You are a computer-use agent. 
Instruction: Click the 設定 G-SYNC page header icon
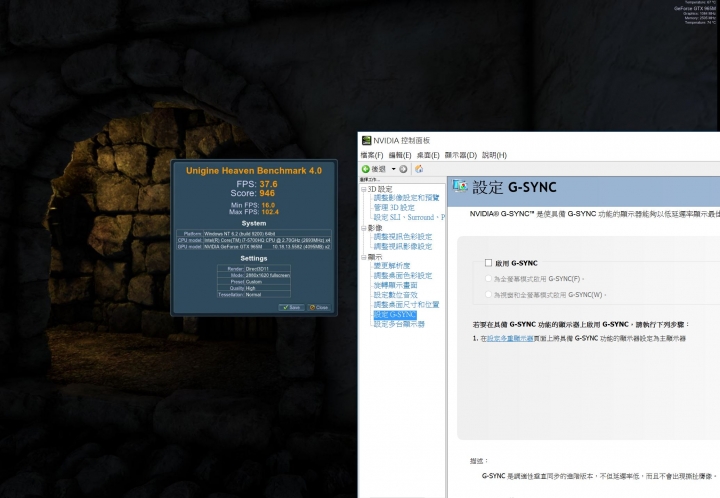[460, 186]
